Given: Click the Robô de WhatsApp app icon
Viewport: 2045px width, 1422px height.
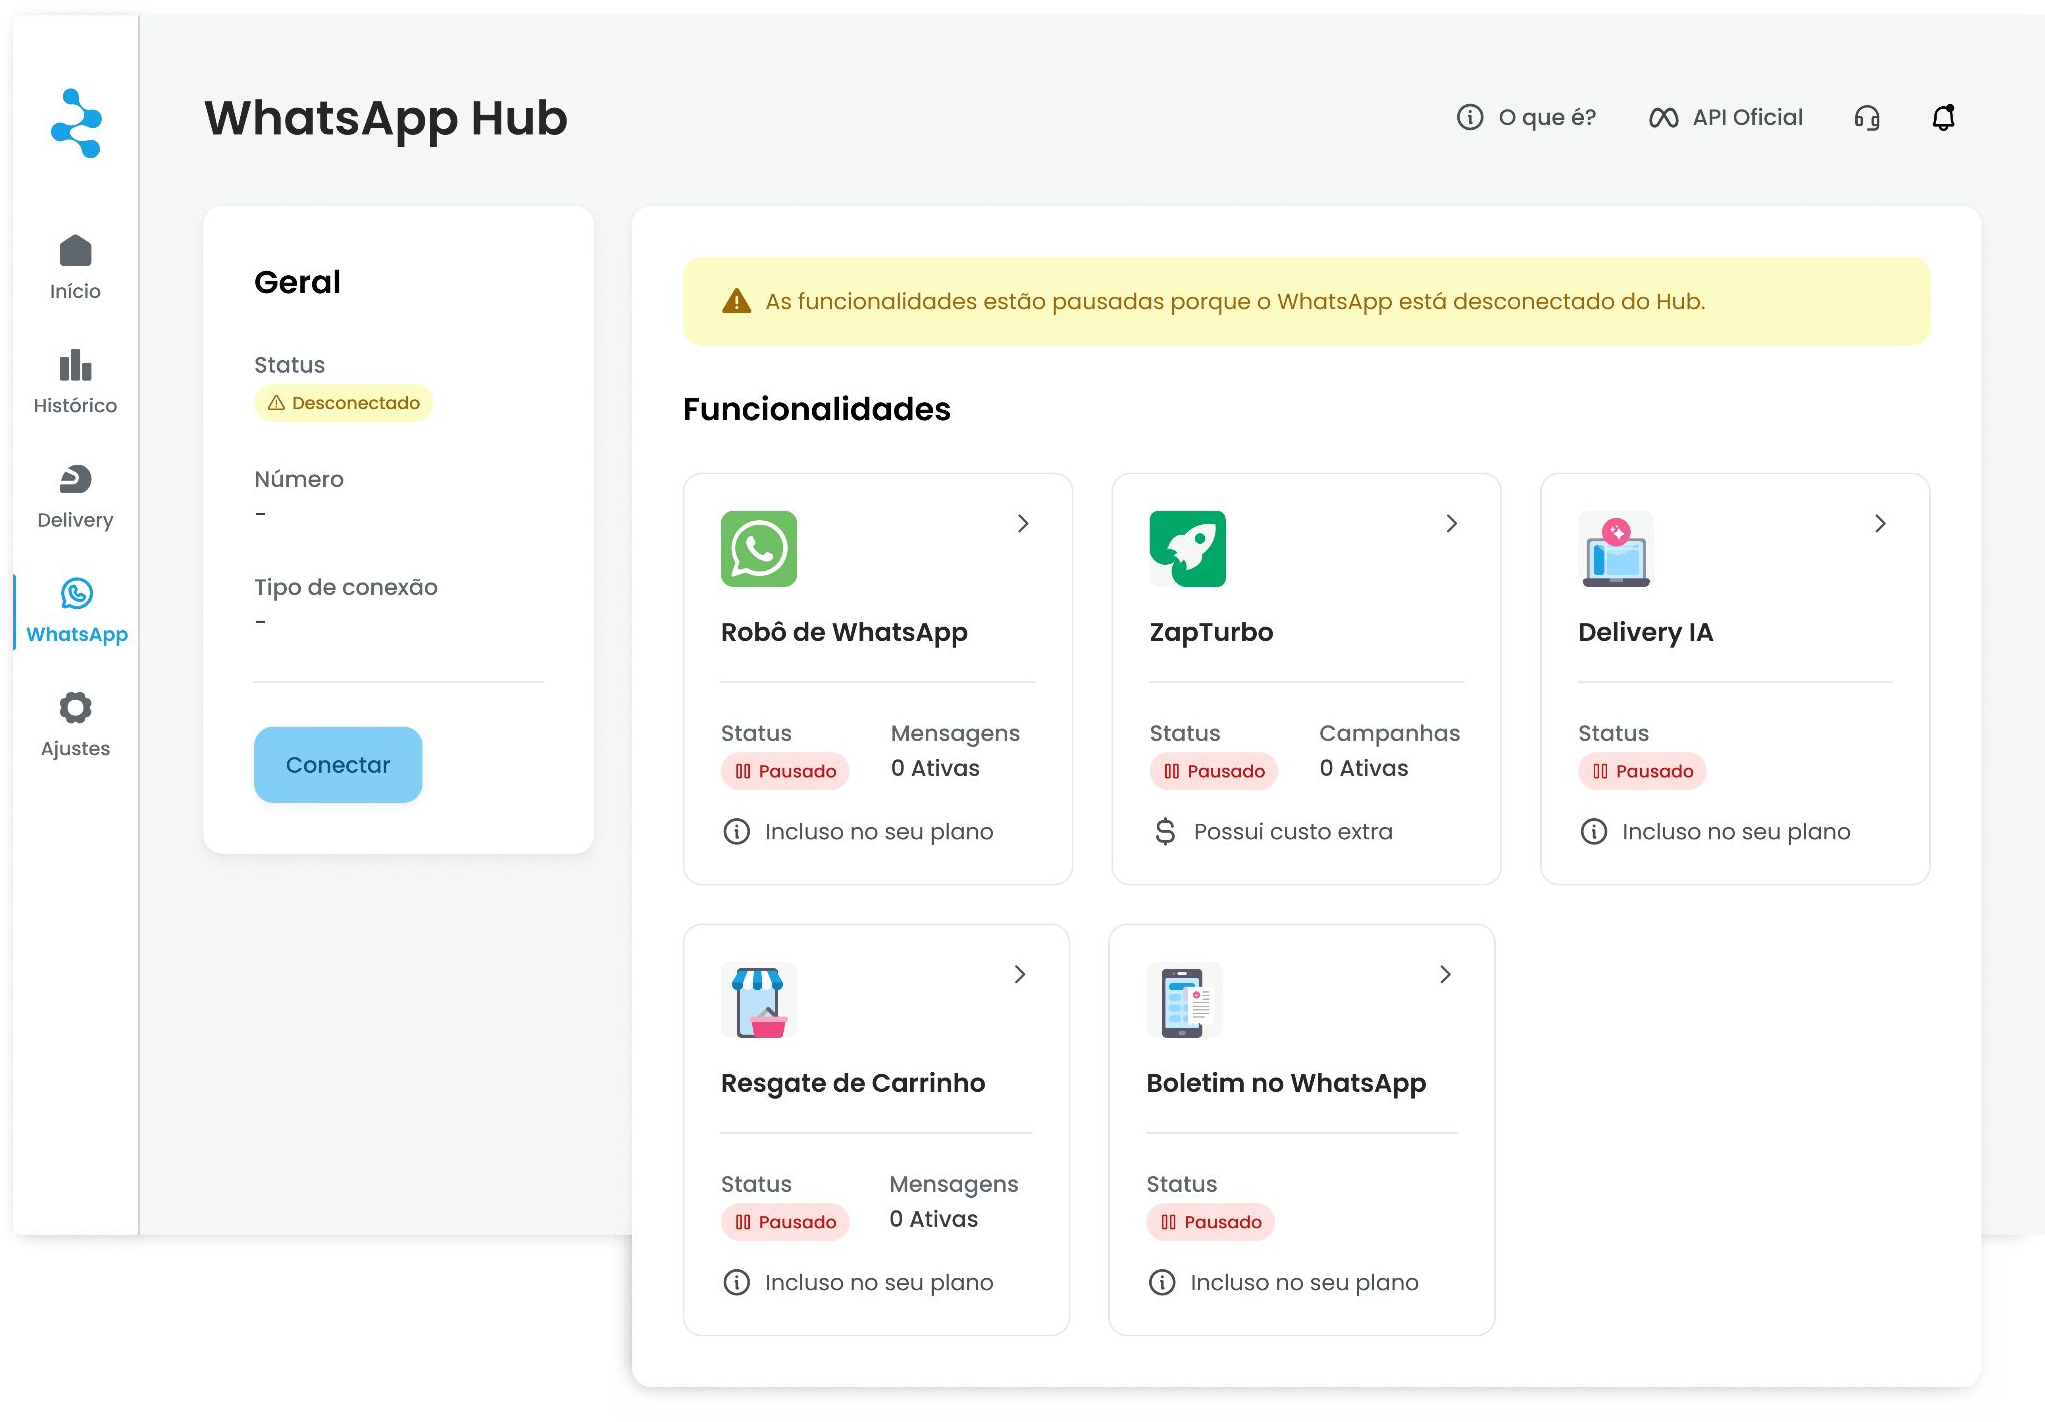Looking at the screenshot, I should (x=759, y=549).
